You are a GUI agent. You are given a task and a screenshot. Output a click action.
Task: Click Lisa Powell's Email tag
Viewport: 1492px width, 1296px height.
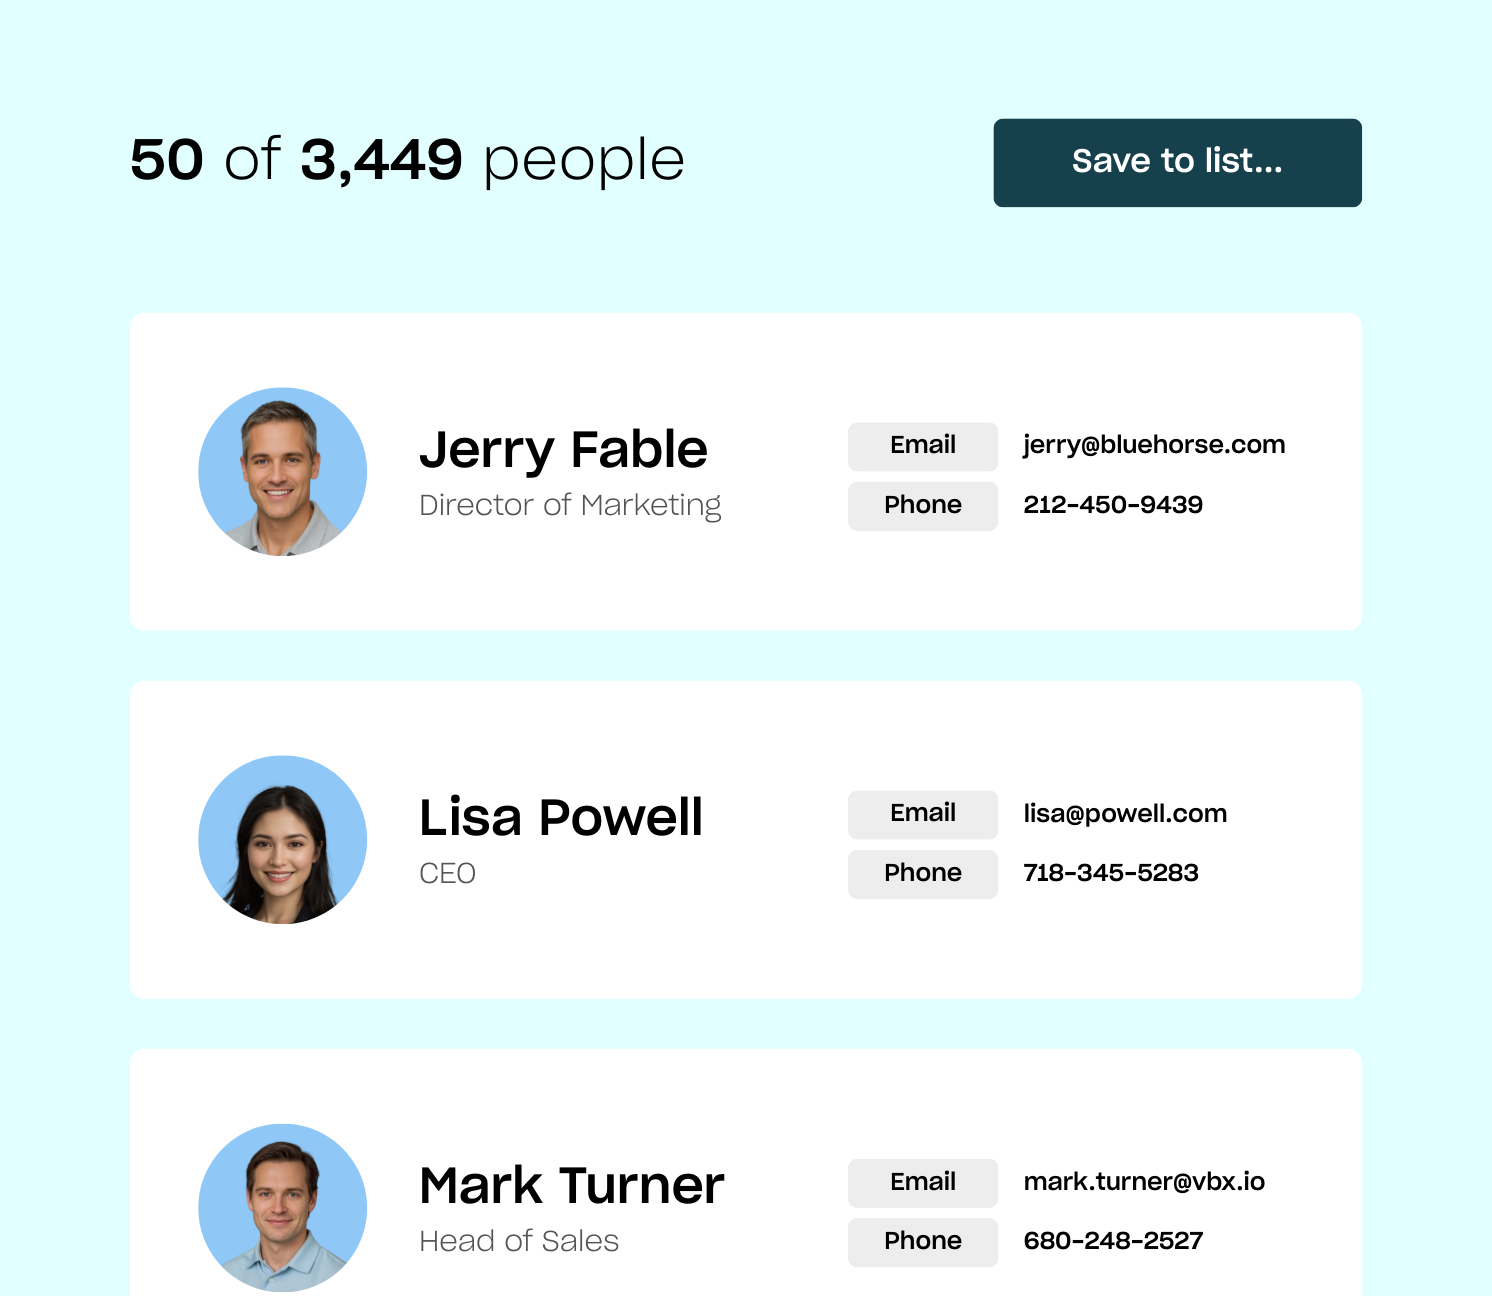coord(922,814)
